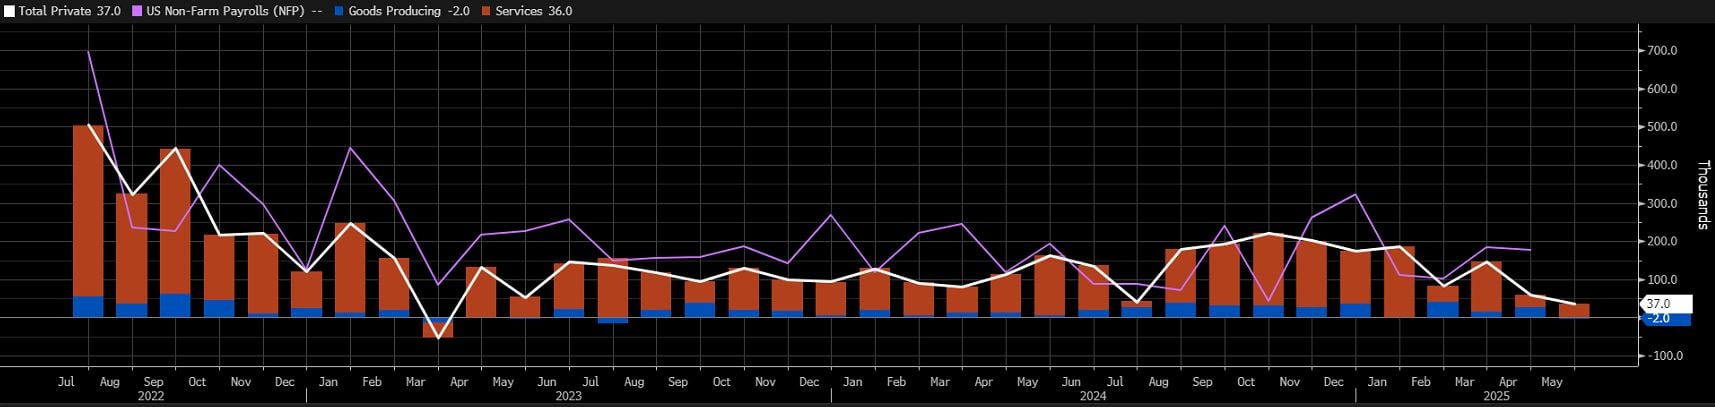
Task: Click the purple US Non-Farm Payrolls legend swatch
Action: pos(137,11)
